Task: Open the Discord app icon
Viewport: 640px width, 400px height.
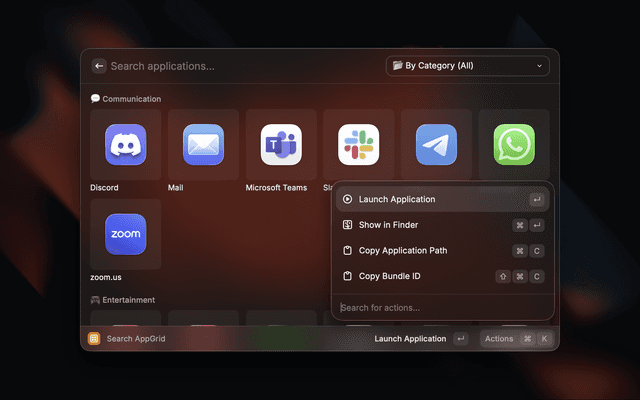Action: pyautogui.click(x=125, y=145)
